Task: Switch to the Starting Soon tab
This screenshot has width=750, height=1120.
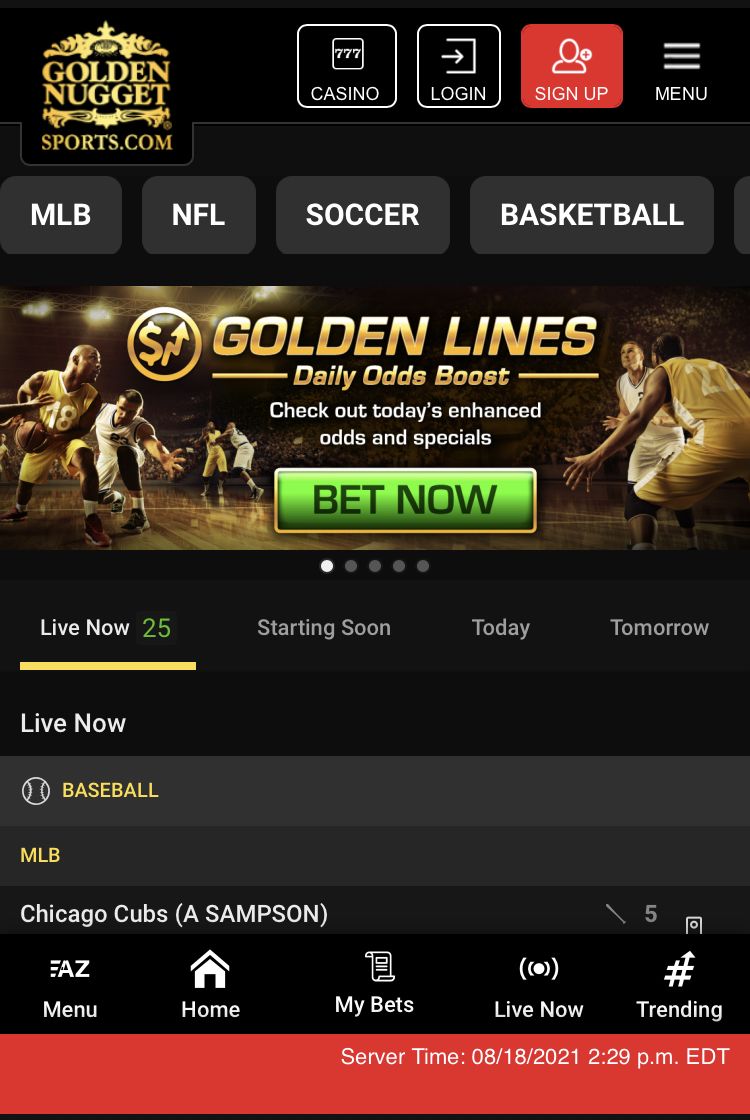Action: tap(324, 627)
